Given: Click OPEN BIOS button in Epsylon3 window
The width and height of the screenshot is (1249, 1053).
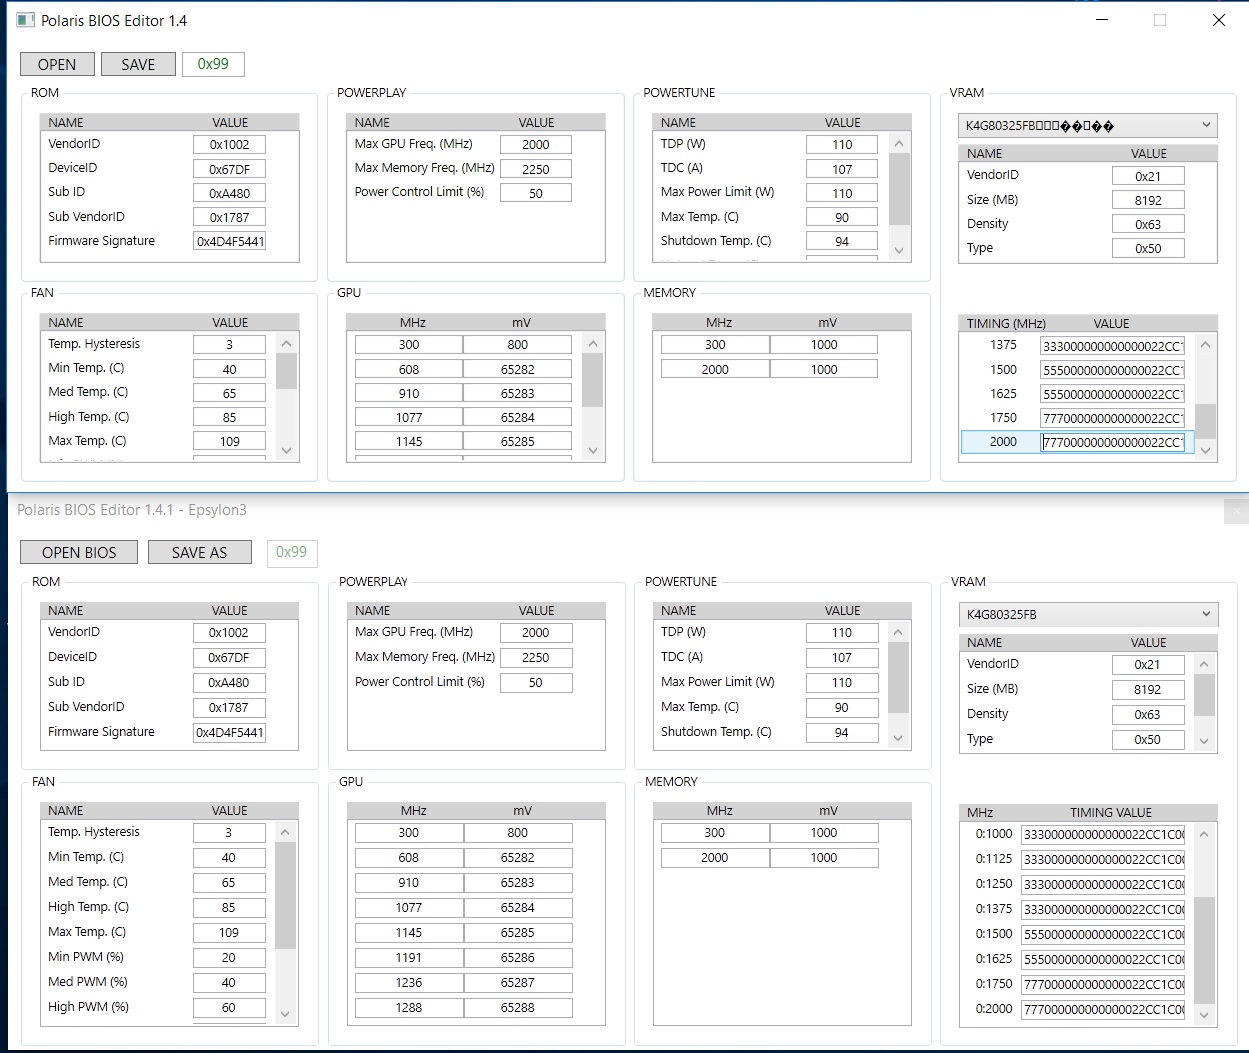Looking at the screenshot, I should point(79,552).
